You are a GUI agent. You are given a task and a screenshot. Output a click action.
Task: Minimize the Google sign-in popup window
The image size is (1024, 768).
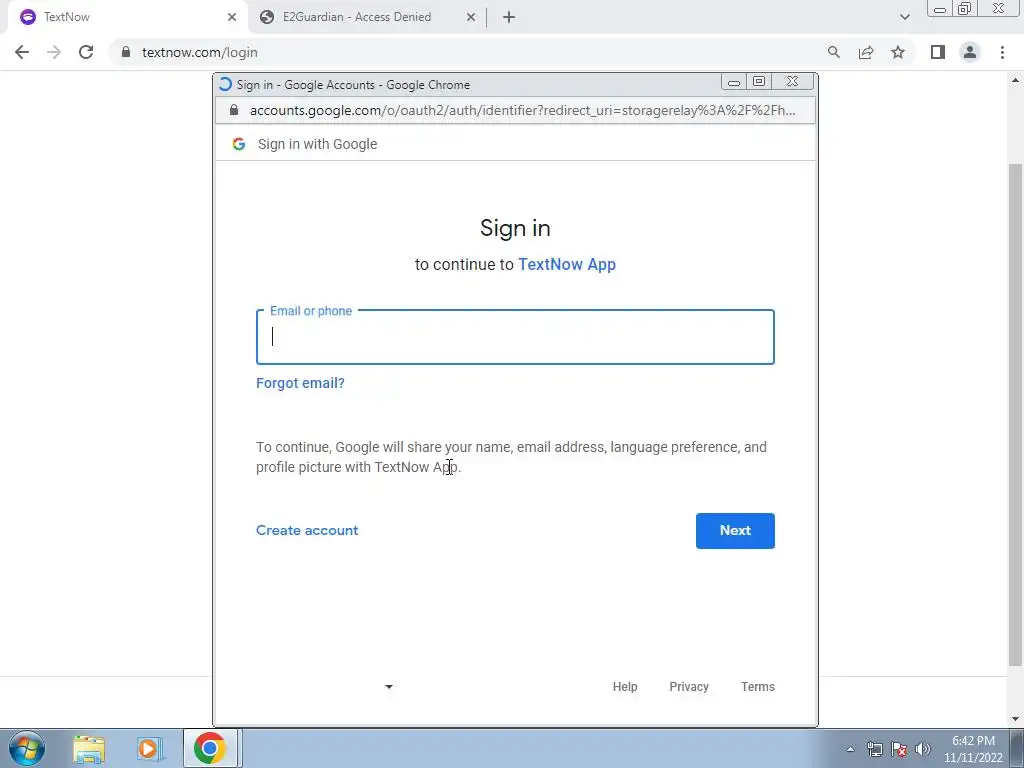(x=734, y=82)
